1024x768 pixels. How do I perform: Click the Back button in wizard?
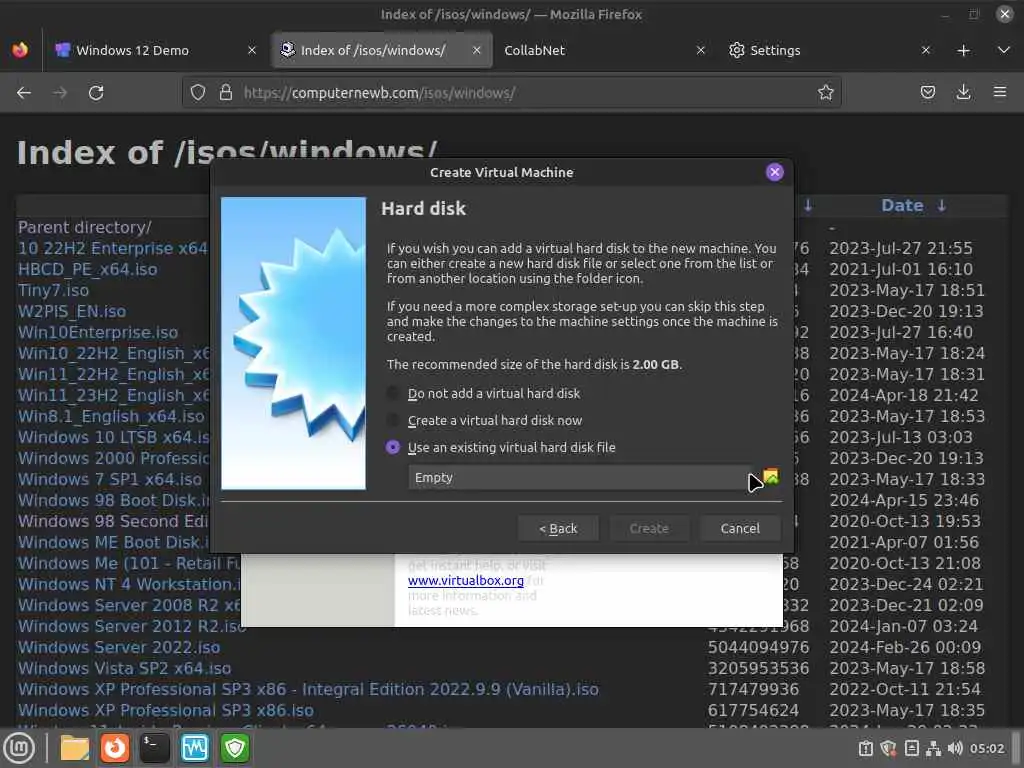(558, 528)
